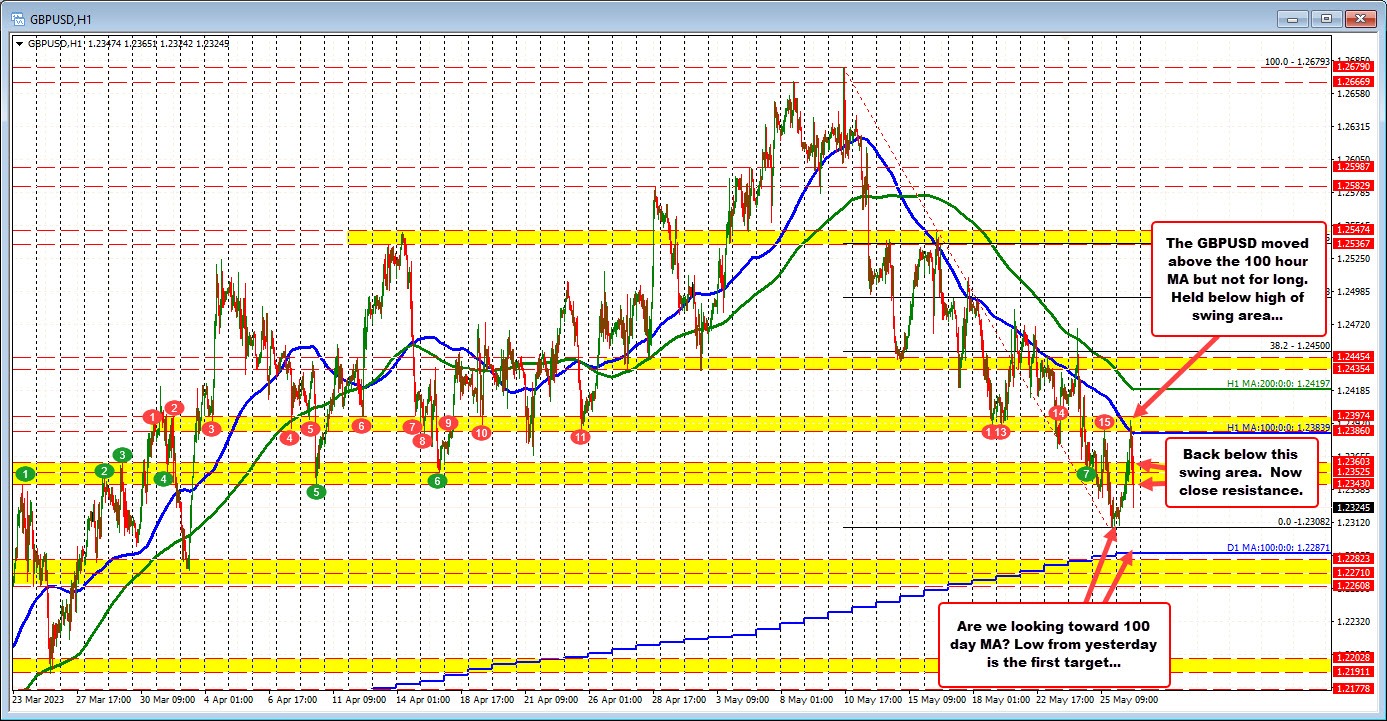
Task: Expand the triangle arrow next to GBPUSD,H1 OHLC text
Action: 19,43
